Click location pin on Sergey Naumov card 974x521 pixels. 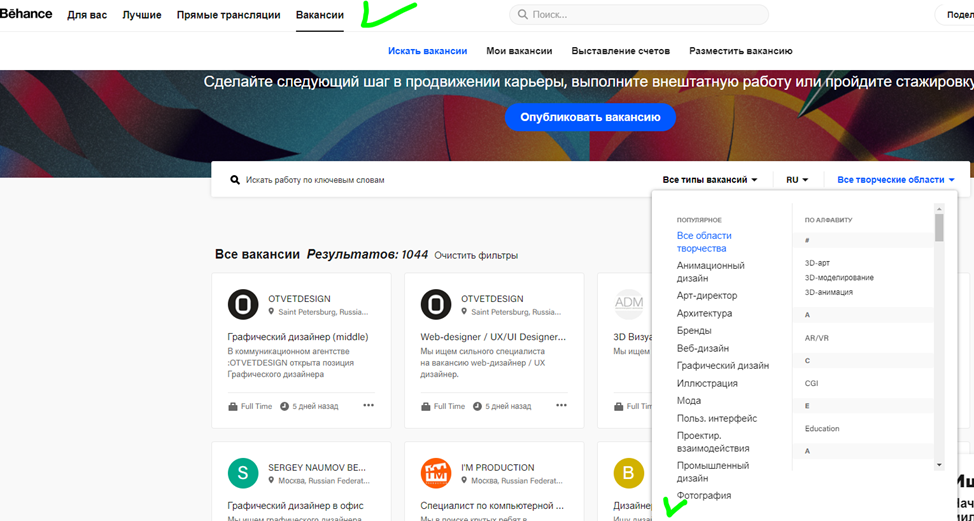[271, 481]
